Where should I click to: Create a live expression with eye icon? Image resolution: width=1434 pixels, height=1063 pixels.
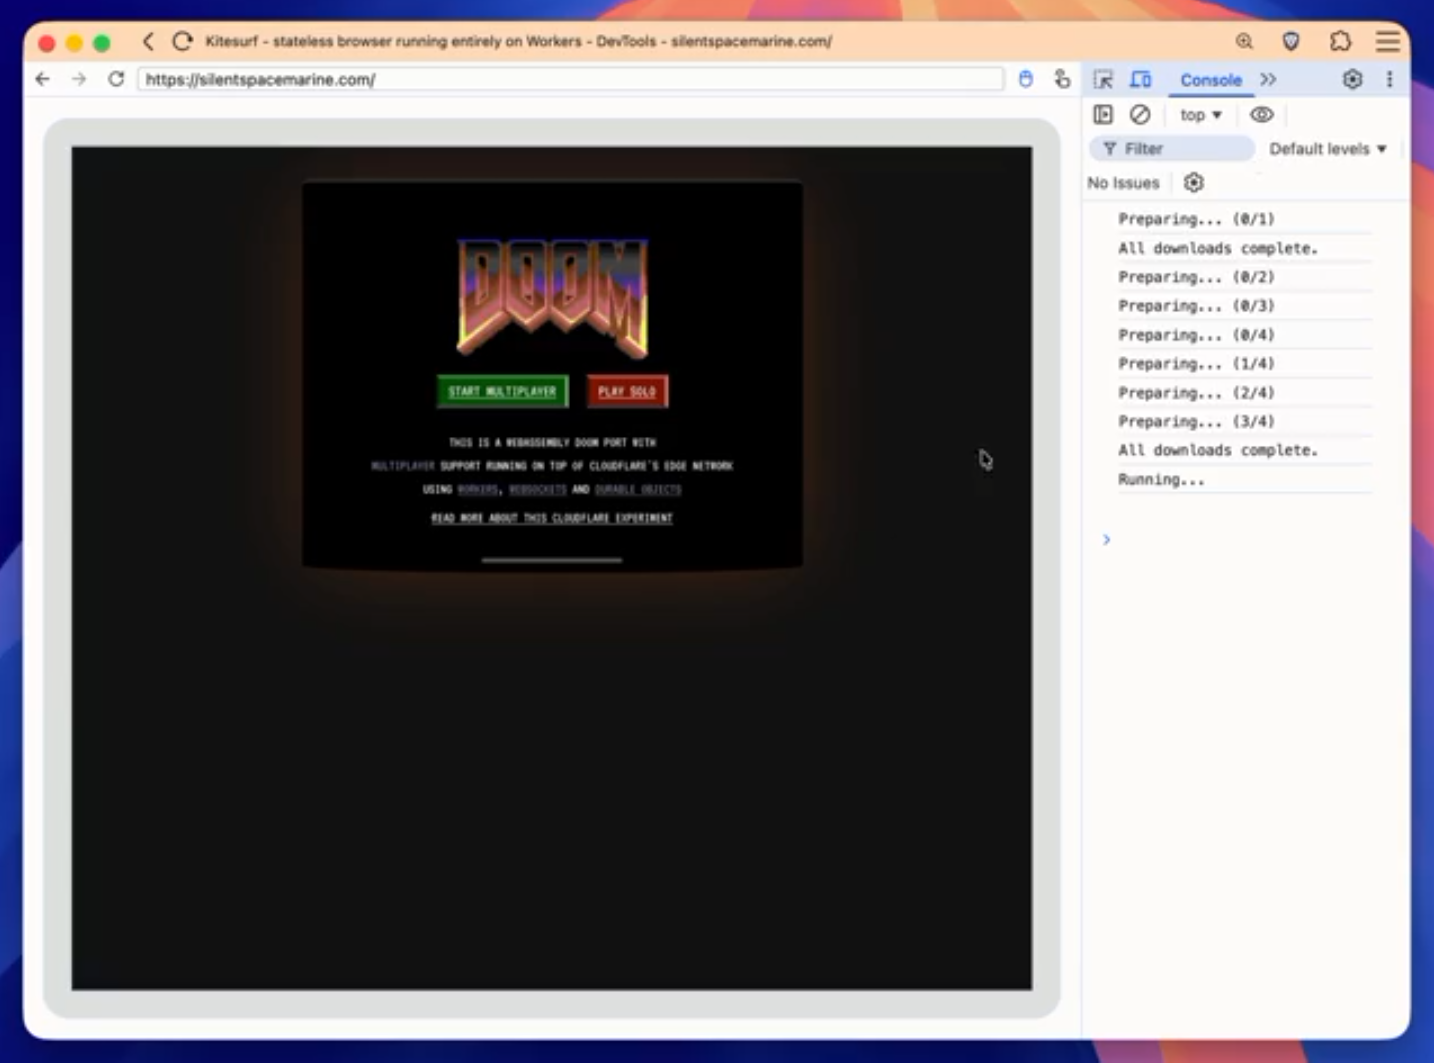(1262, 115)
